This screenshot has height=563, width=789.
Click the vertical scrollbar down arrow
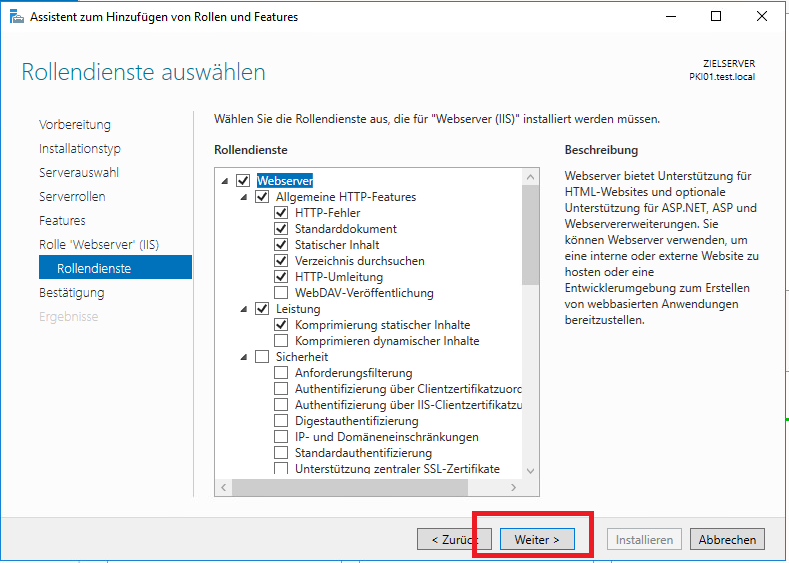point(530,470)
